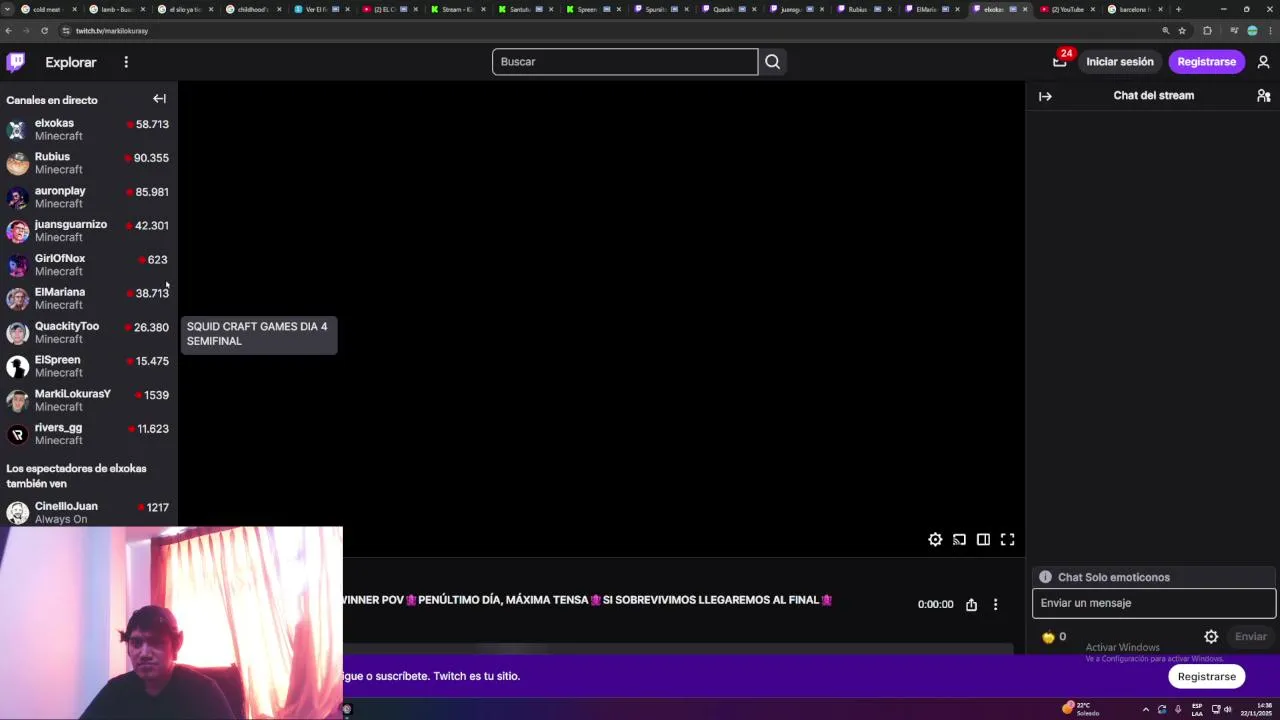The width and height of the screenshot is (1280, 720).
Task: Select juansguarnizo channel from live list
Action: pos(88,231)
